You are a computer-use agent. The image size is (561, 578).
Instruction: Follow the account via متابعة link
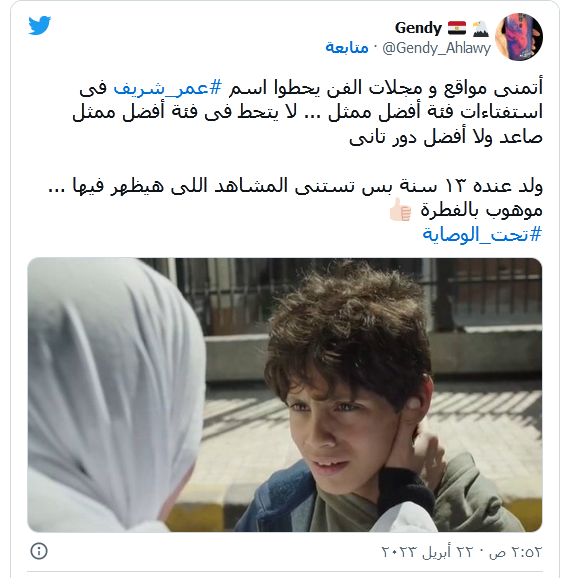[347, 48]
